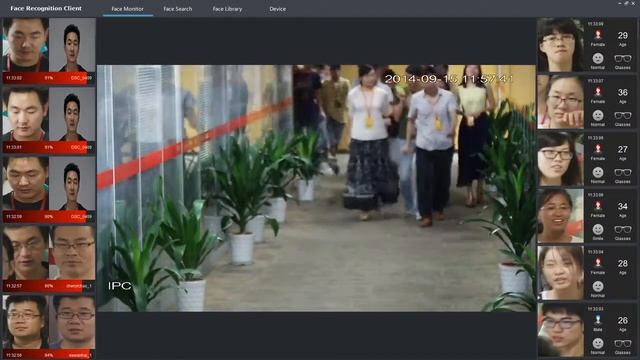640x360 pixels.
Task: Select the face snapshot of the age 29 entry
Action: (560, 44)
